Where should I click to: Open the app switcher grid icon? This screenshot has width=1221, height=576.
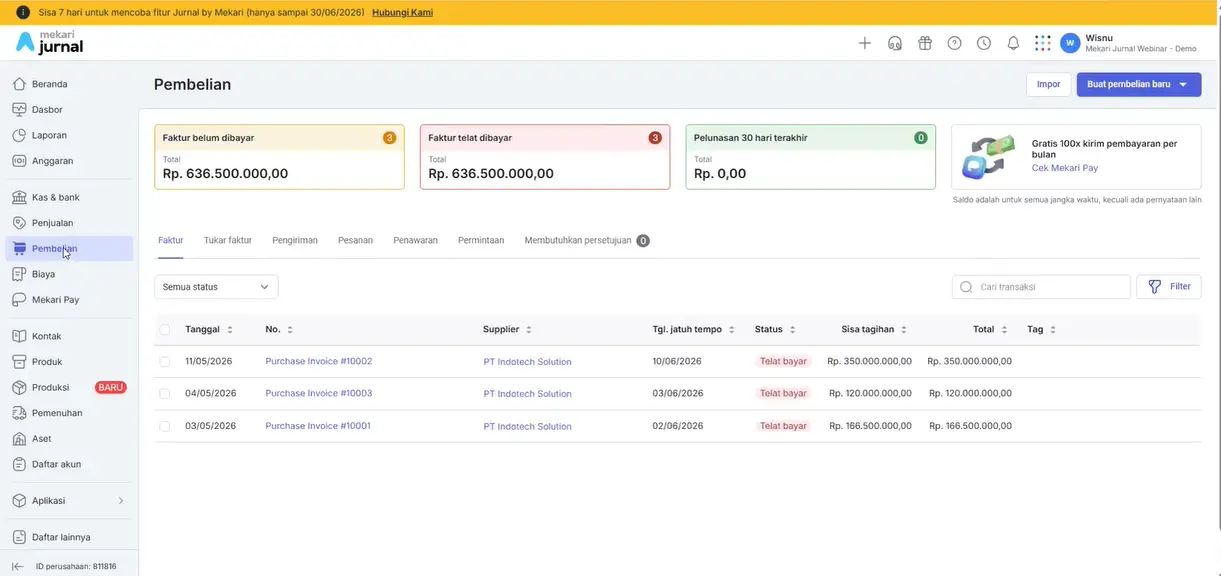pos(1043,43)
